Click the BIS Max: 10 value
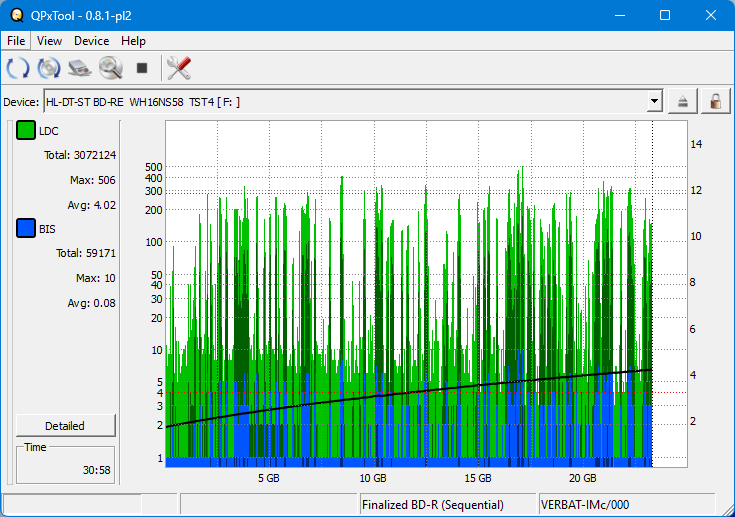This screenshot has height=517, width=735. coord(96,278)
